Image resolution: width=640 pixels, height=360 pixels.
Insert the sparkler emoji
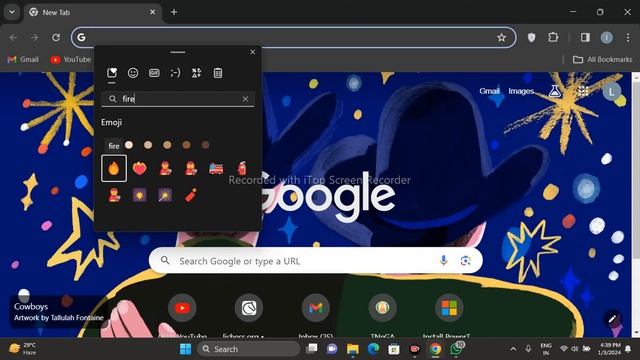click(165, 195)
